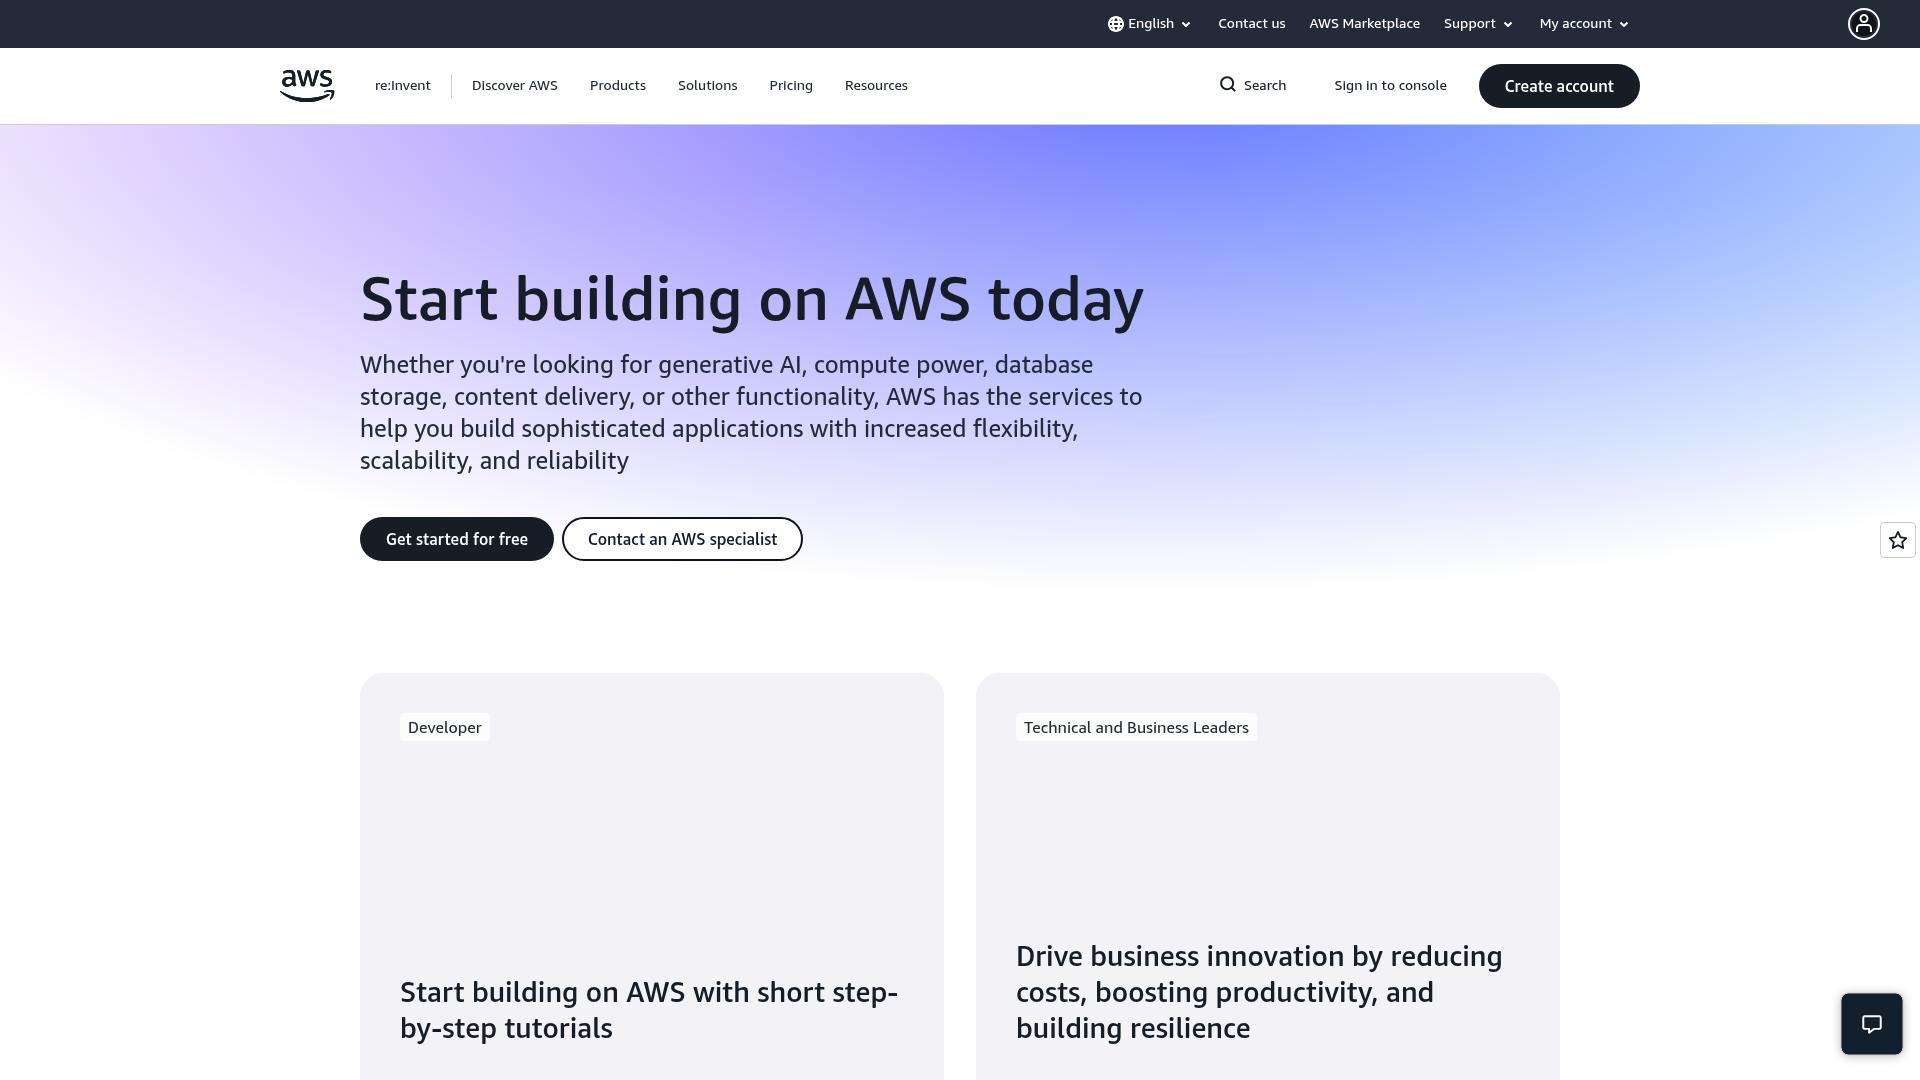Screen dimensions: 1920x1080
Task: Click the Create account button
Action: [x=1559, y=86]
